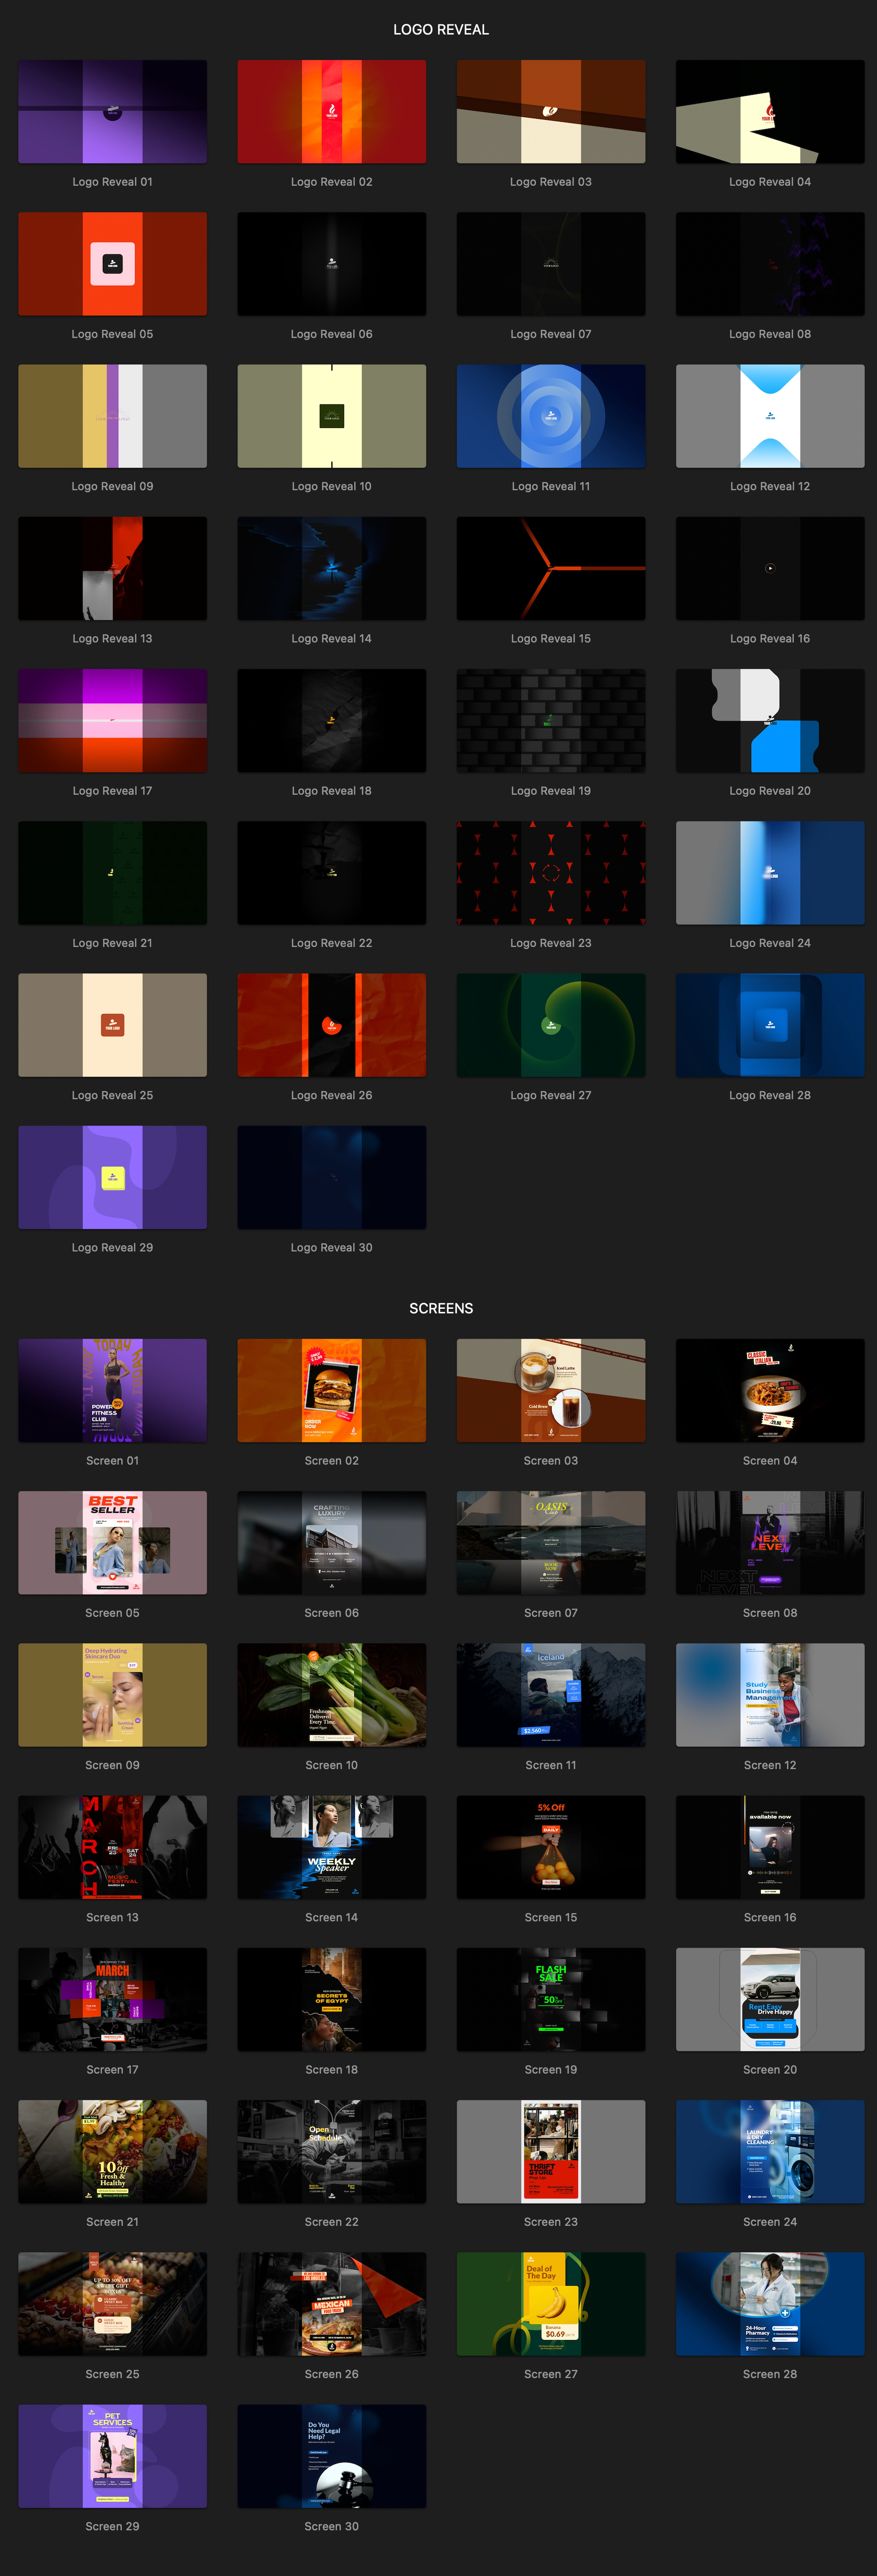The width and height of the screenshot is (877, 2576).
Task: Select the Logo Reveal 01 thumbnail
Action: tap(112, 111)
